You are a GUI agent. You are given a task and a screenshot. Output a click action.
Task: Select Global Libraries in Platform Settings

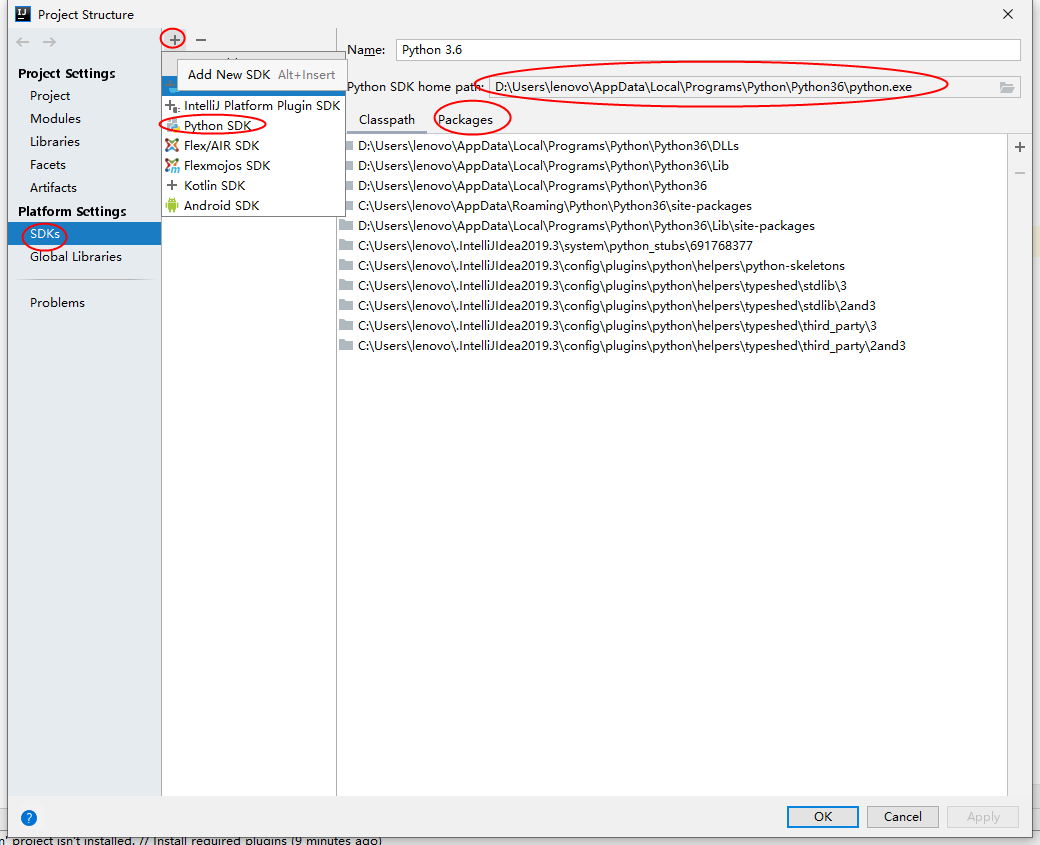click(x=75, y=256)
